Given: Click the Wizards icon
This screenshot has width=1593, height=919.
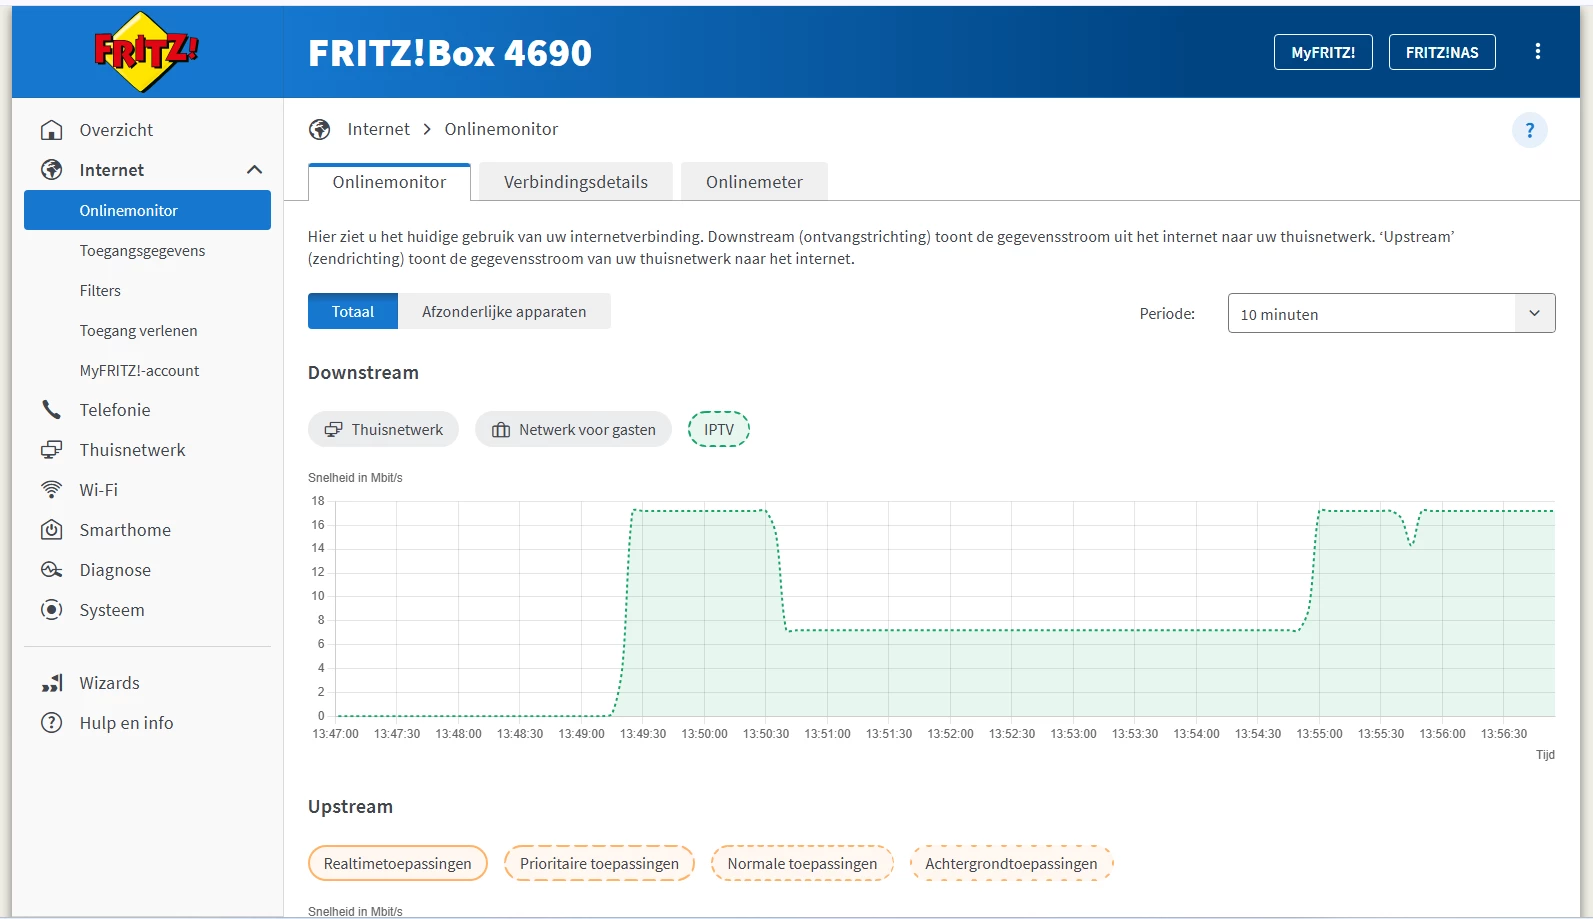Looking at the screenshot, I should point(52,683).
